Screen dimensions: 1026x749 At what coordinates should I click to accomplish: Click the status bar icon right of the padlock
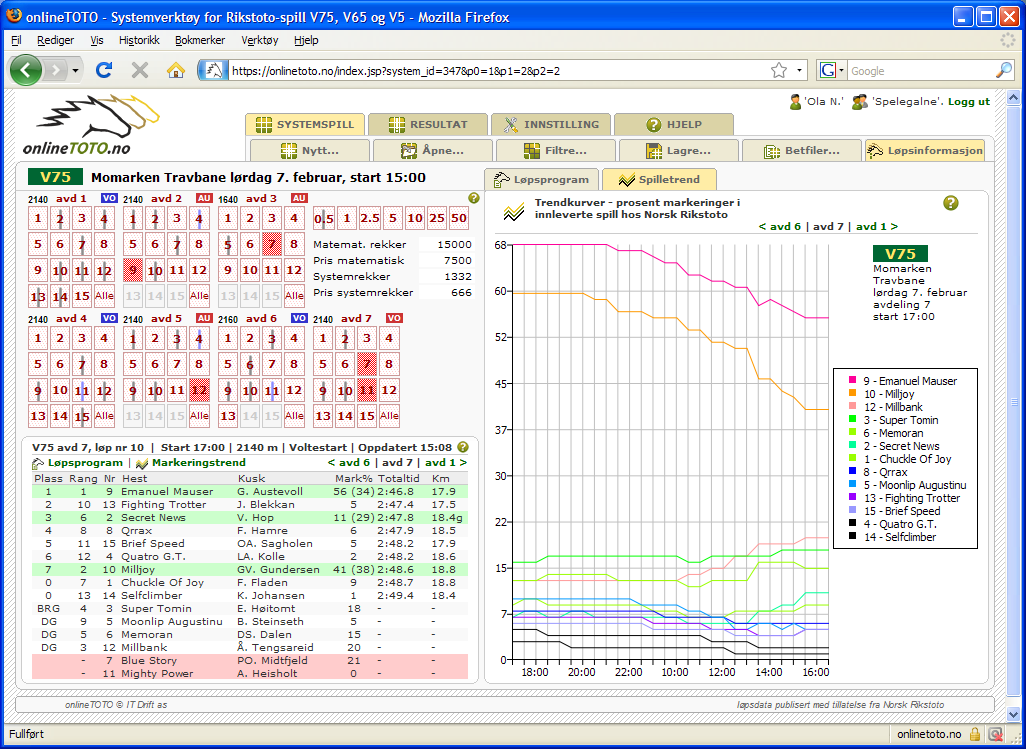point(996,734)
